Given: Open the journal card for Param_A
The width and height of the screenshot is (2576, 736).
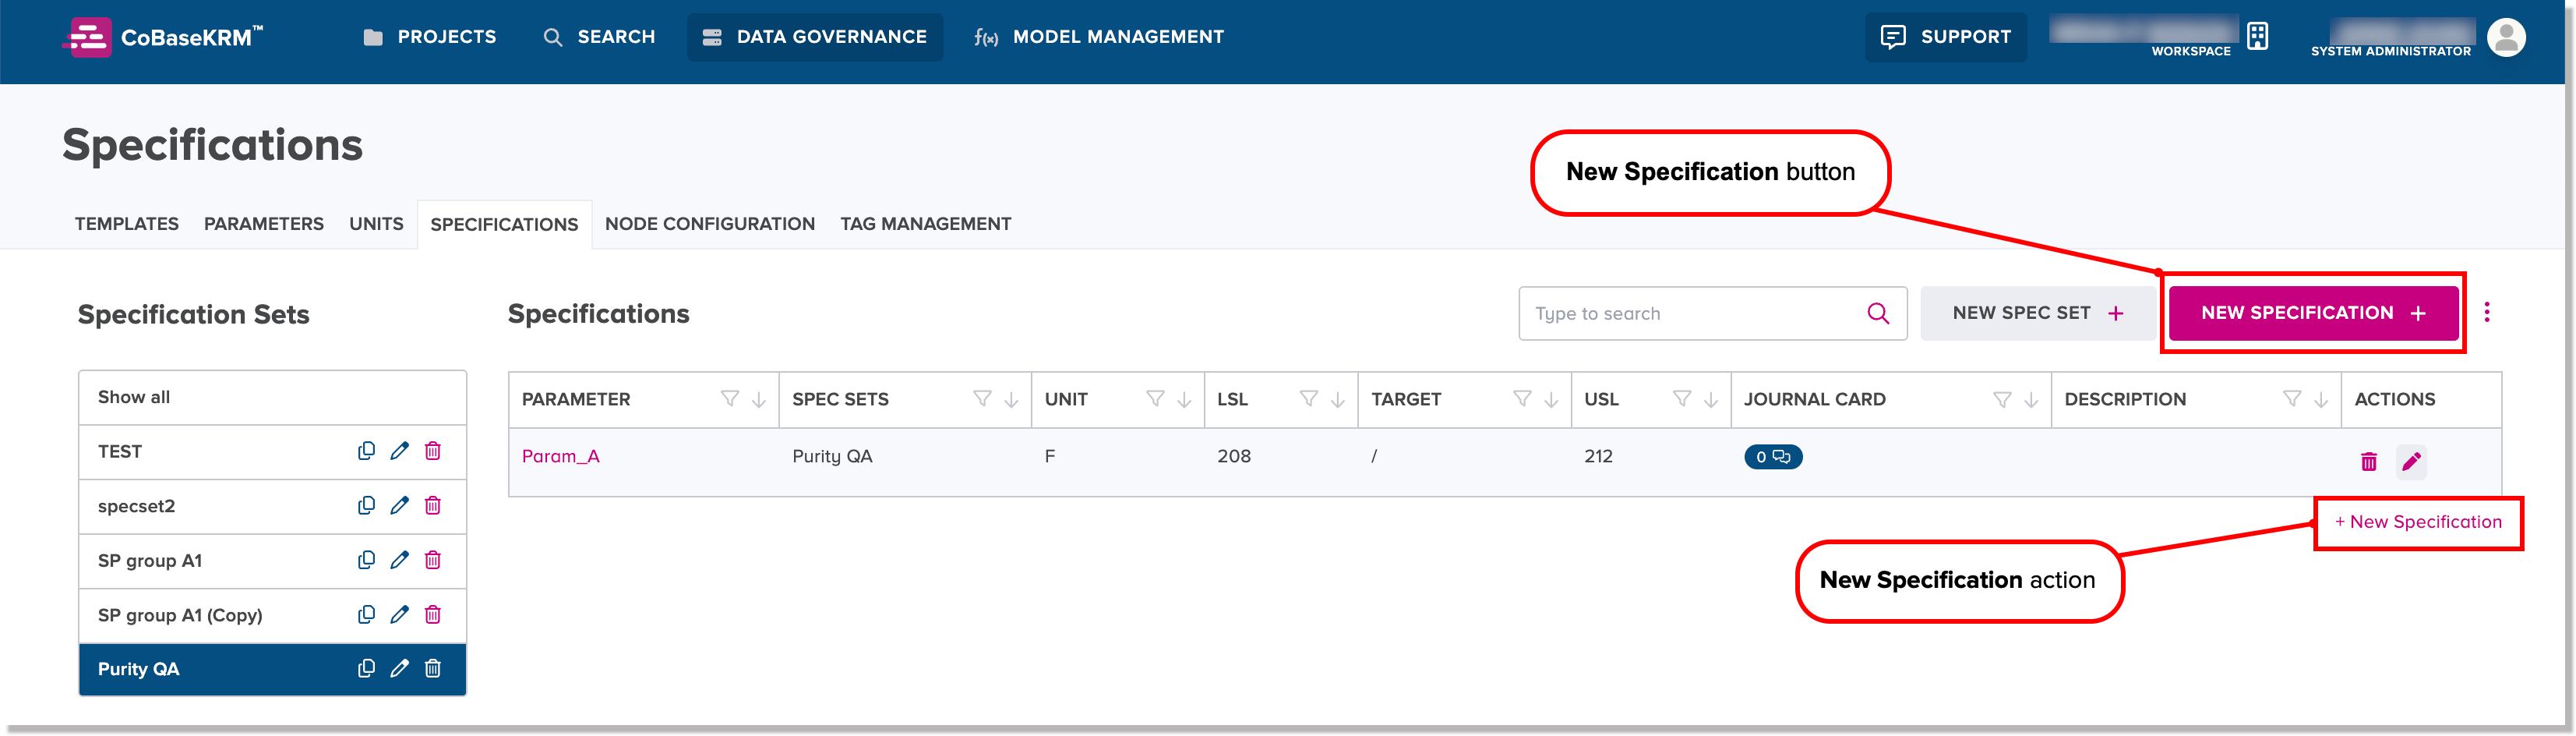Looking at the screenshot, I should (1772, 457).
